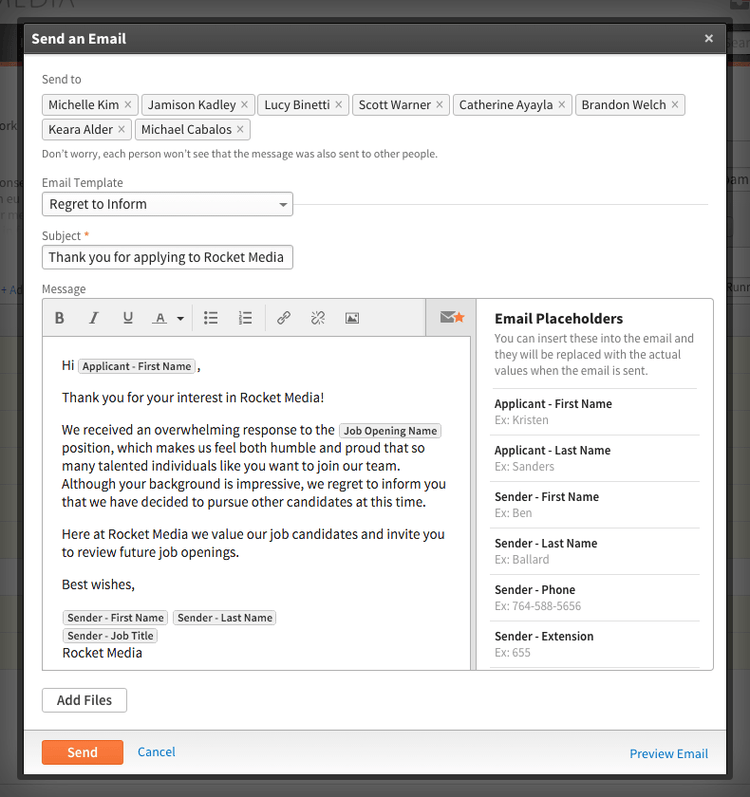750x797 pixels.
Task: Toggle the email placeholders panel icon
Action: point(452,317)
